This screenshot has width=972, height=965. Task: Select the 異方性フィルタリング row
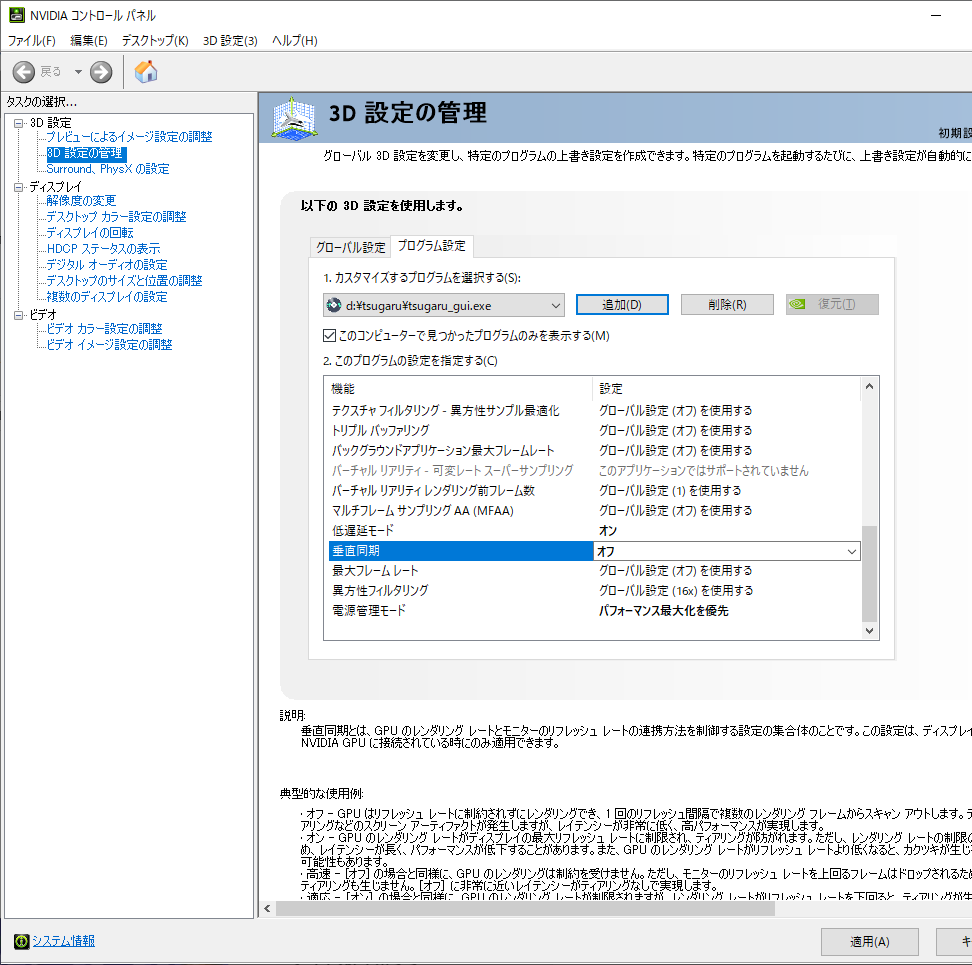pyautogui.click(x=593, y=591)
